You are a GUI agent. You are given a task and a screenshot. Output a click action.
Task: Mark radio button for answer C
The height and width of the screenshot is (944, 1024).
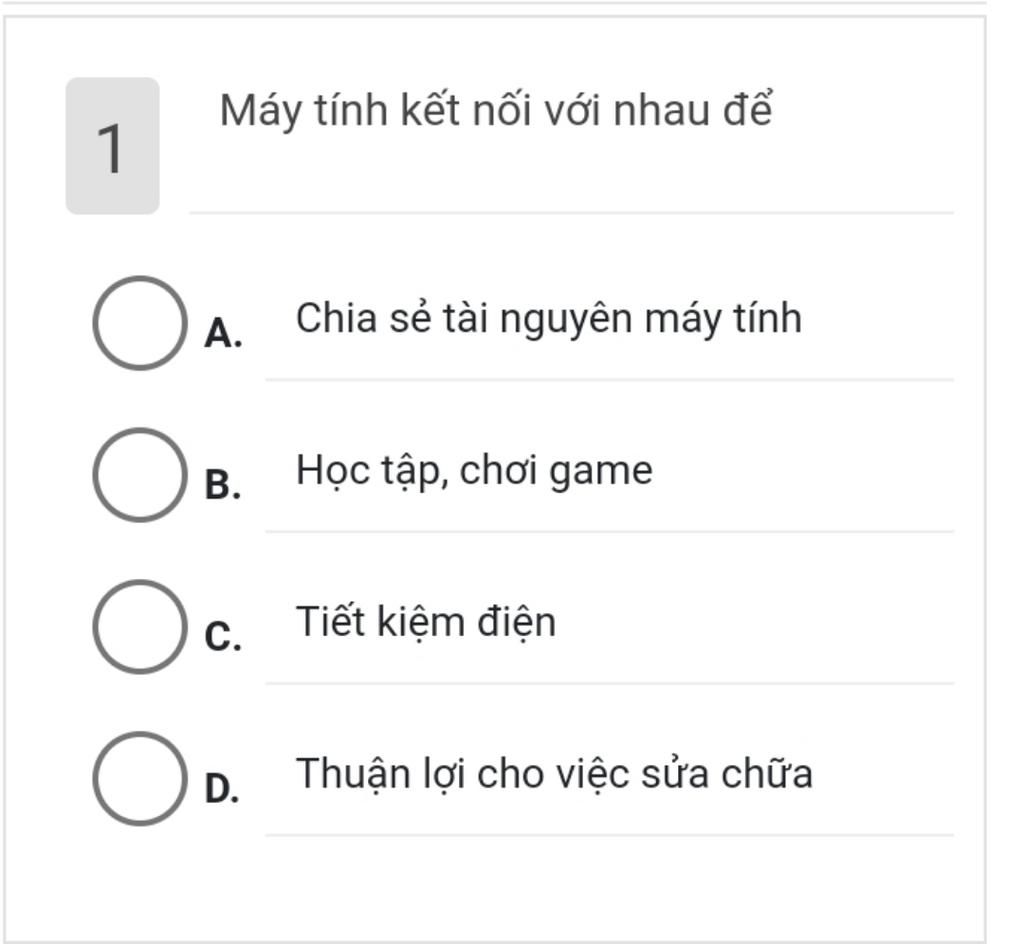(x=140, y=627)
